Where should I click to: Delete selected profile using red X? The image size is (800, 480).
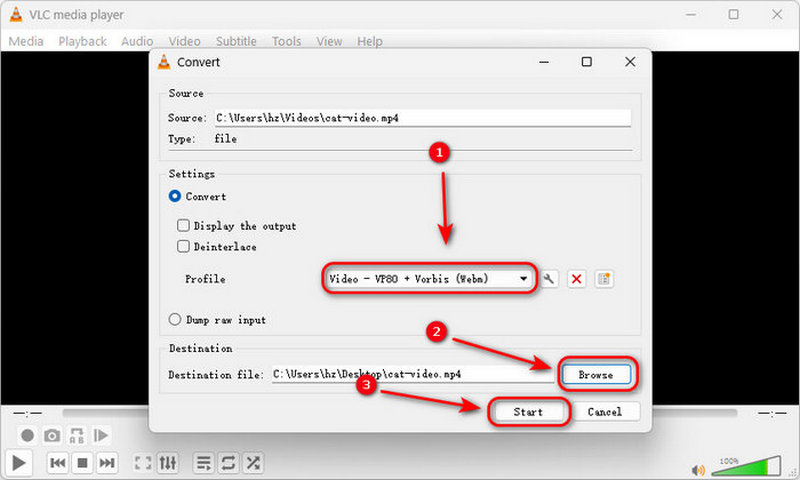coord(577,279)
